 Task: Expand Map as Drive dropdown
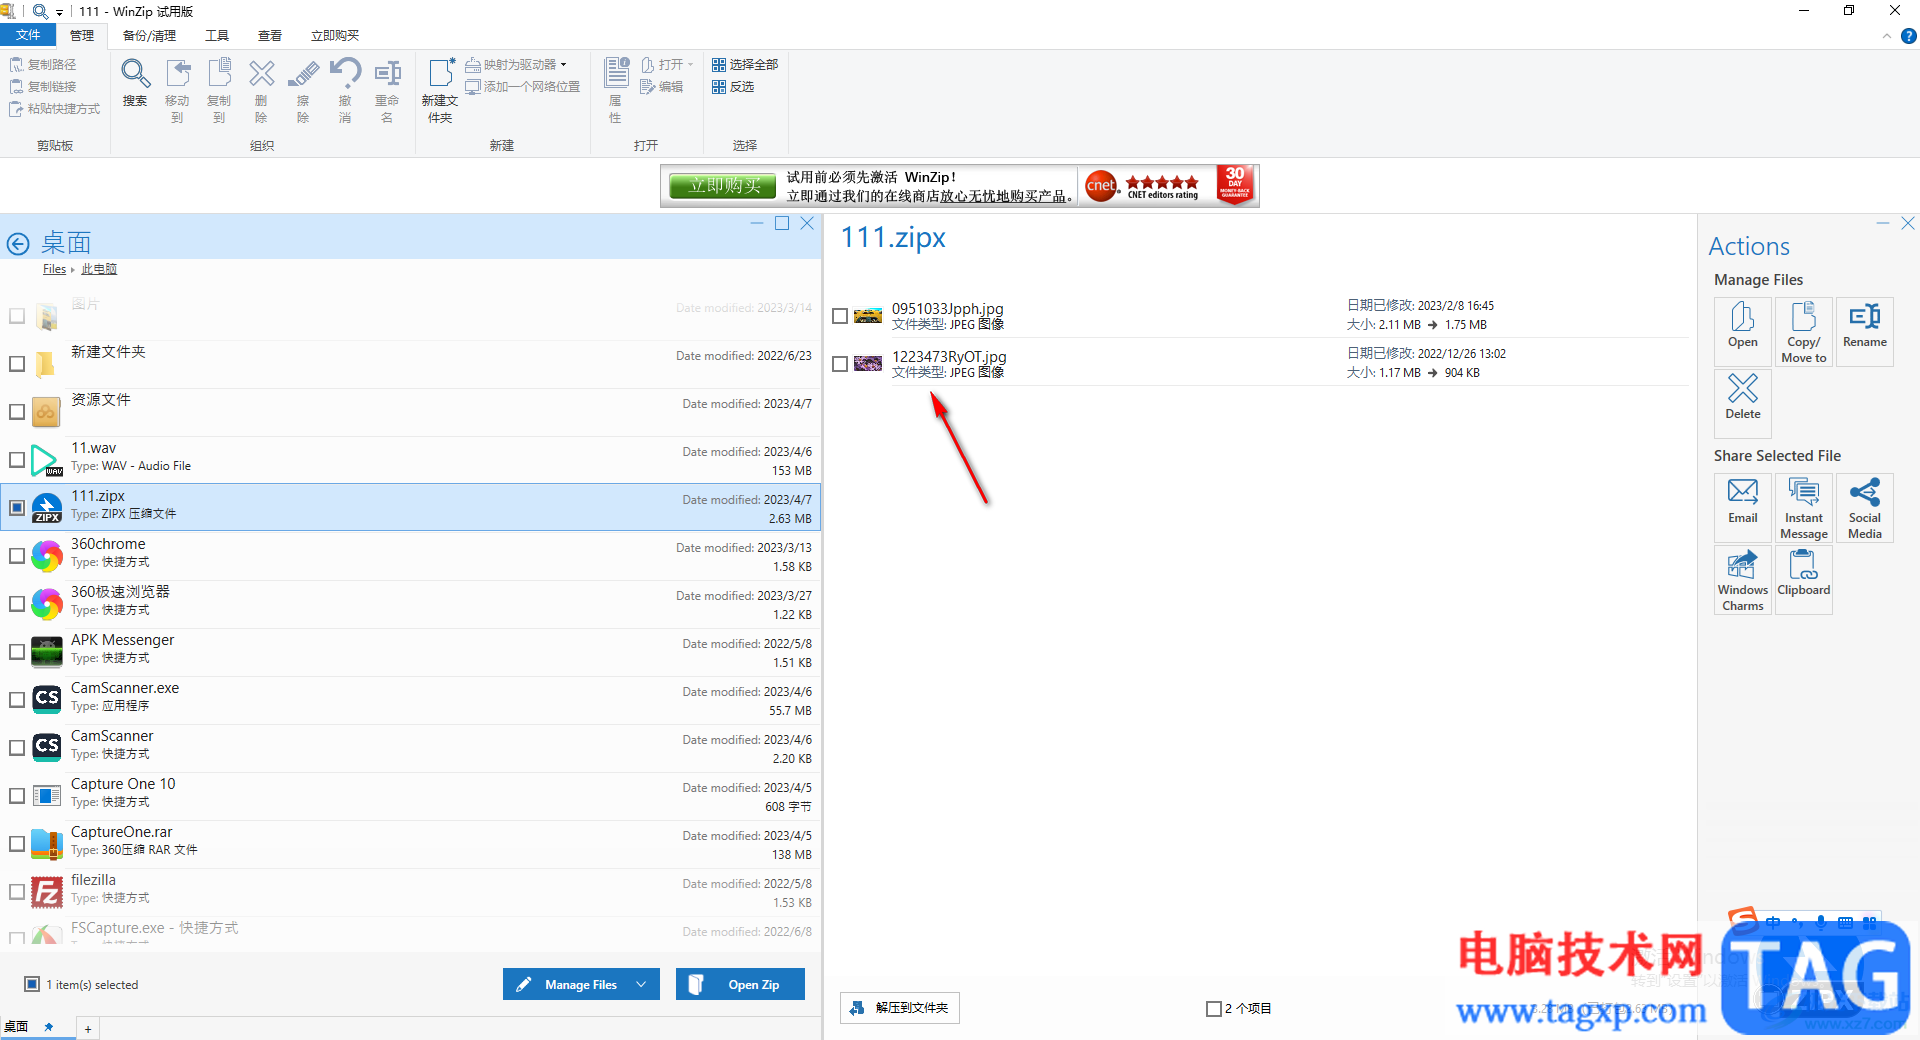(564, 65)
